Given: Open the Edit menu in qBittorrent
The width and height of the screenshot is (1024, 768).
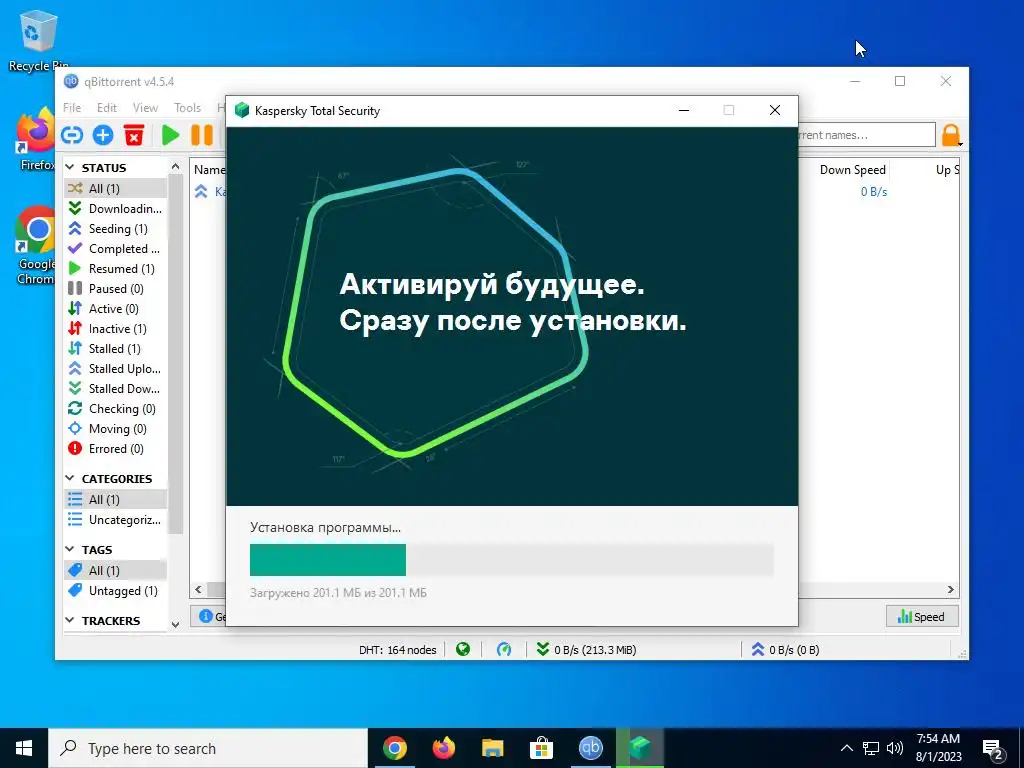Looking at the screenshot, I should [x=106, y=108].
